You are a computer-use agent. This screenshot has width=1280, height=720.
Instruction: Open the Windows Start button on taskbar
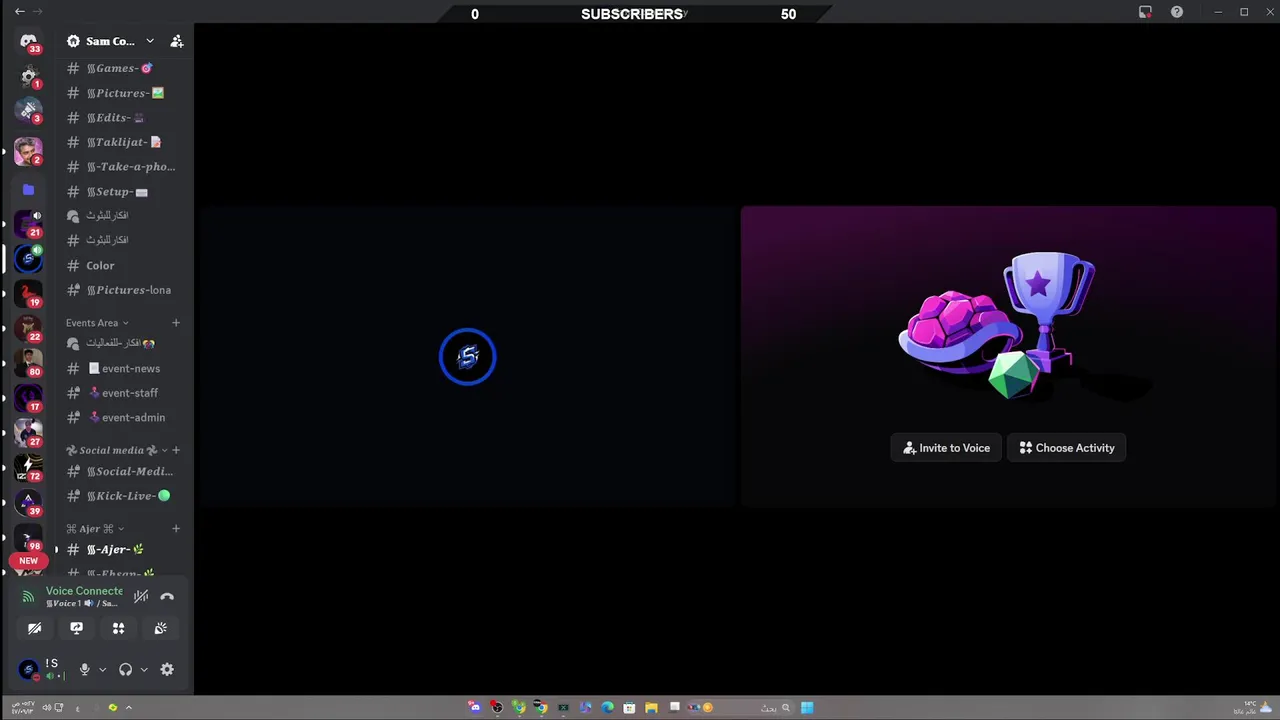tap(807, 707)
